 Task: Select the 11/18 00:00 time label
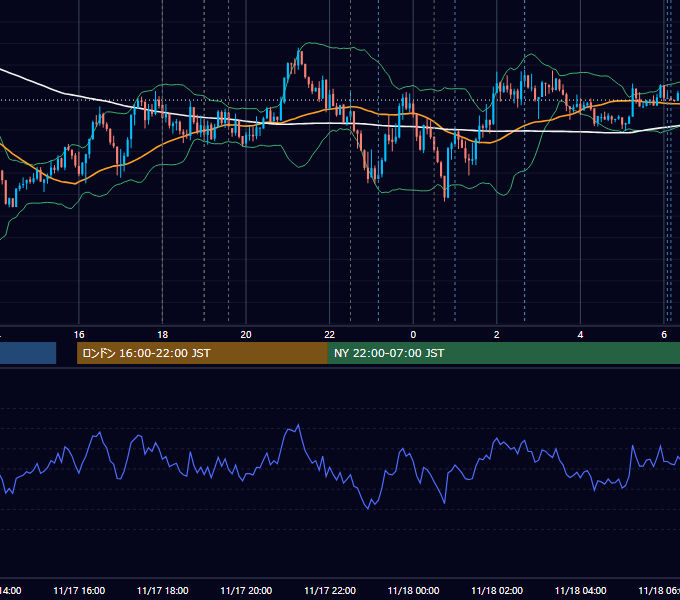click(x=413, y=590)
